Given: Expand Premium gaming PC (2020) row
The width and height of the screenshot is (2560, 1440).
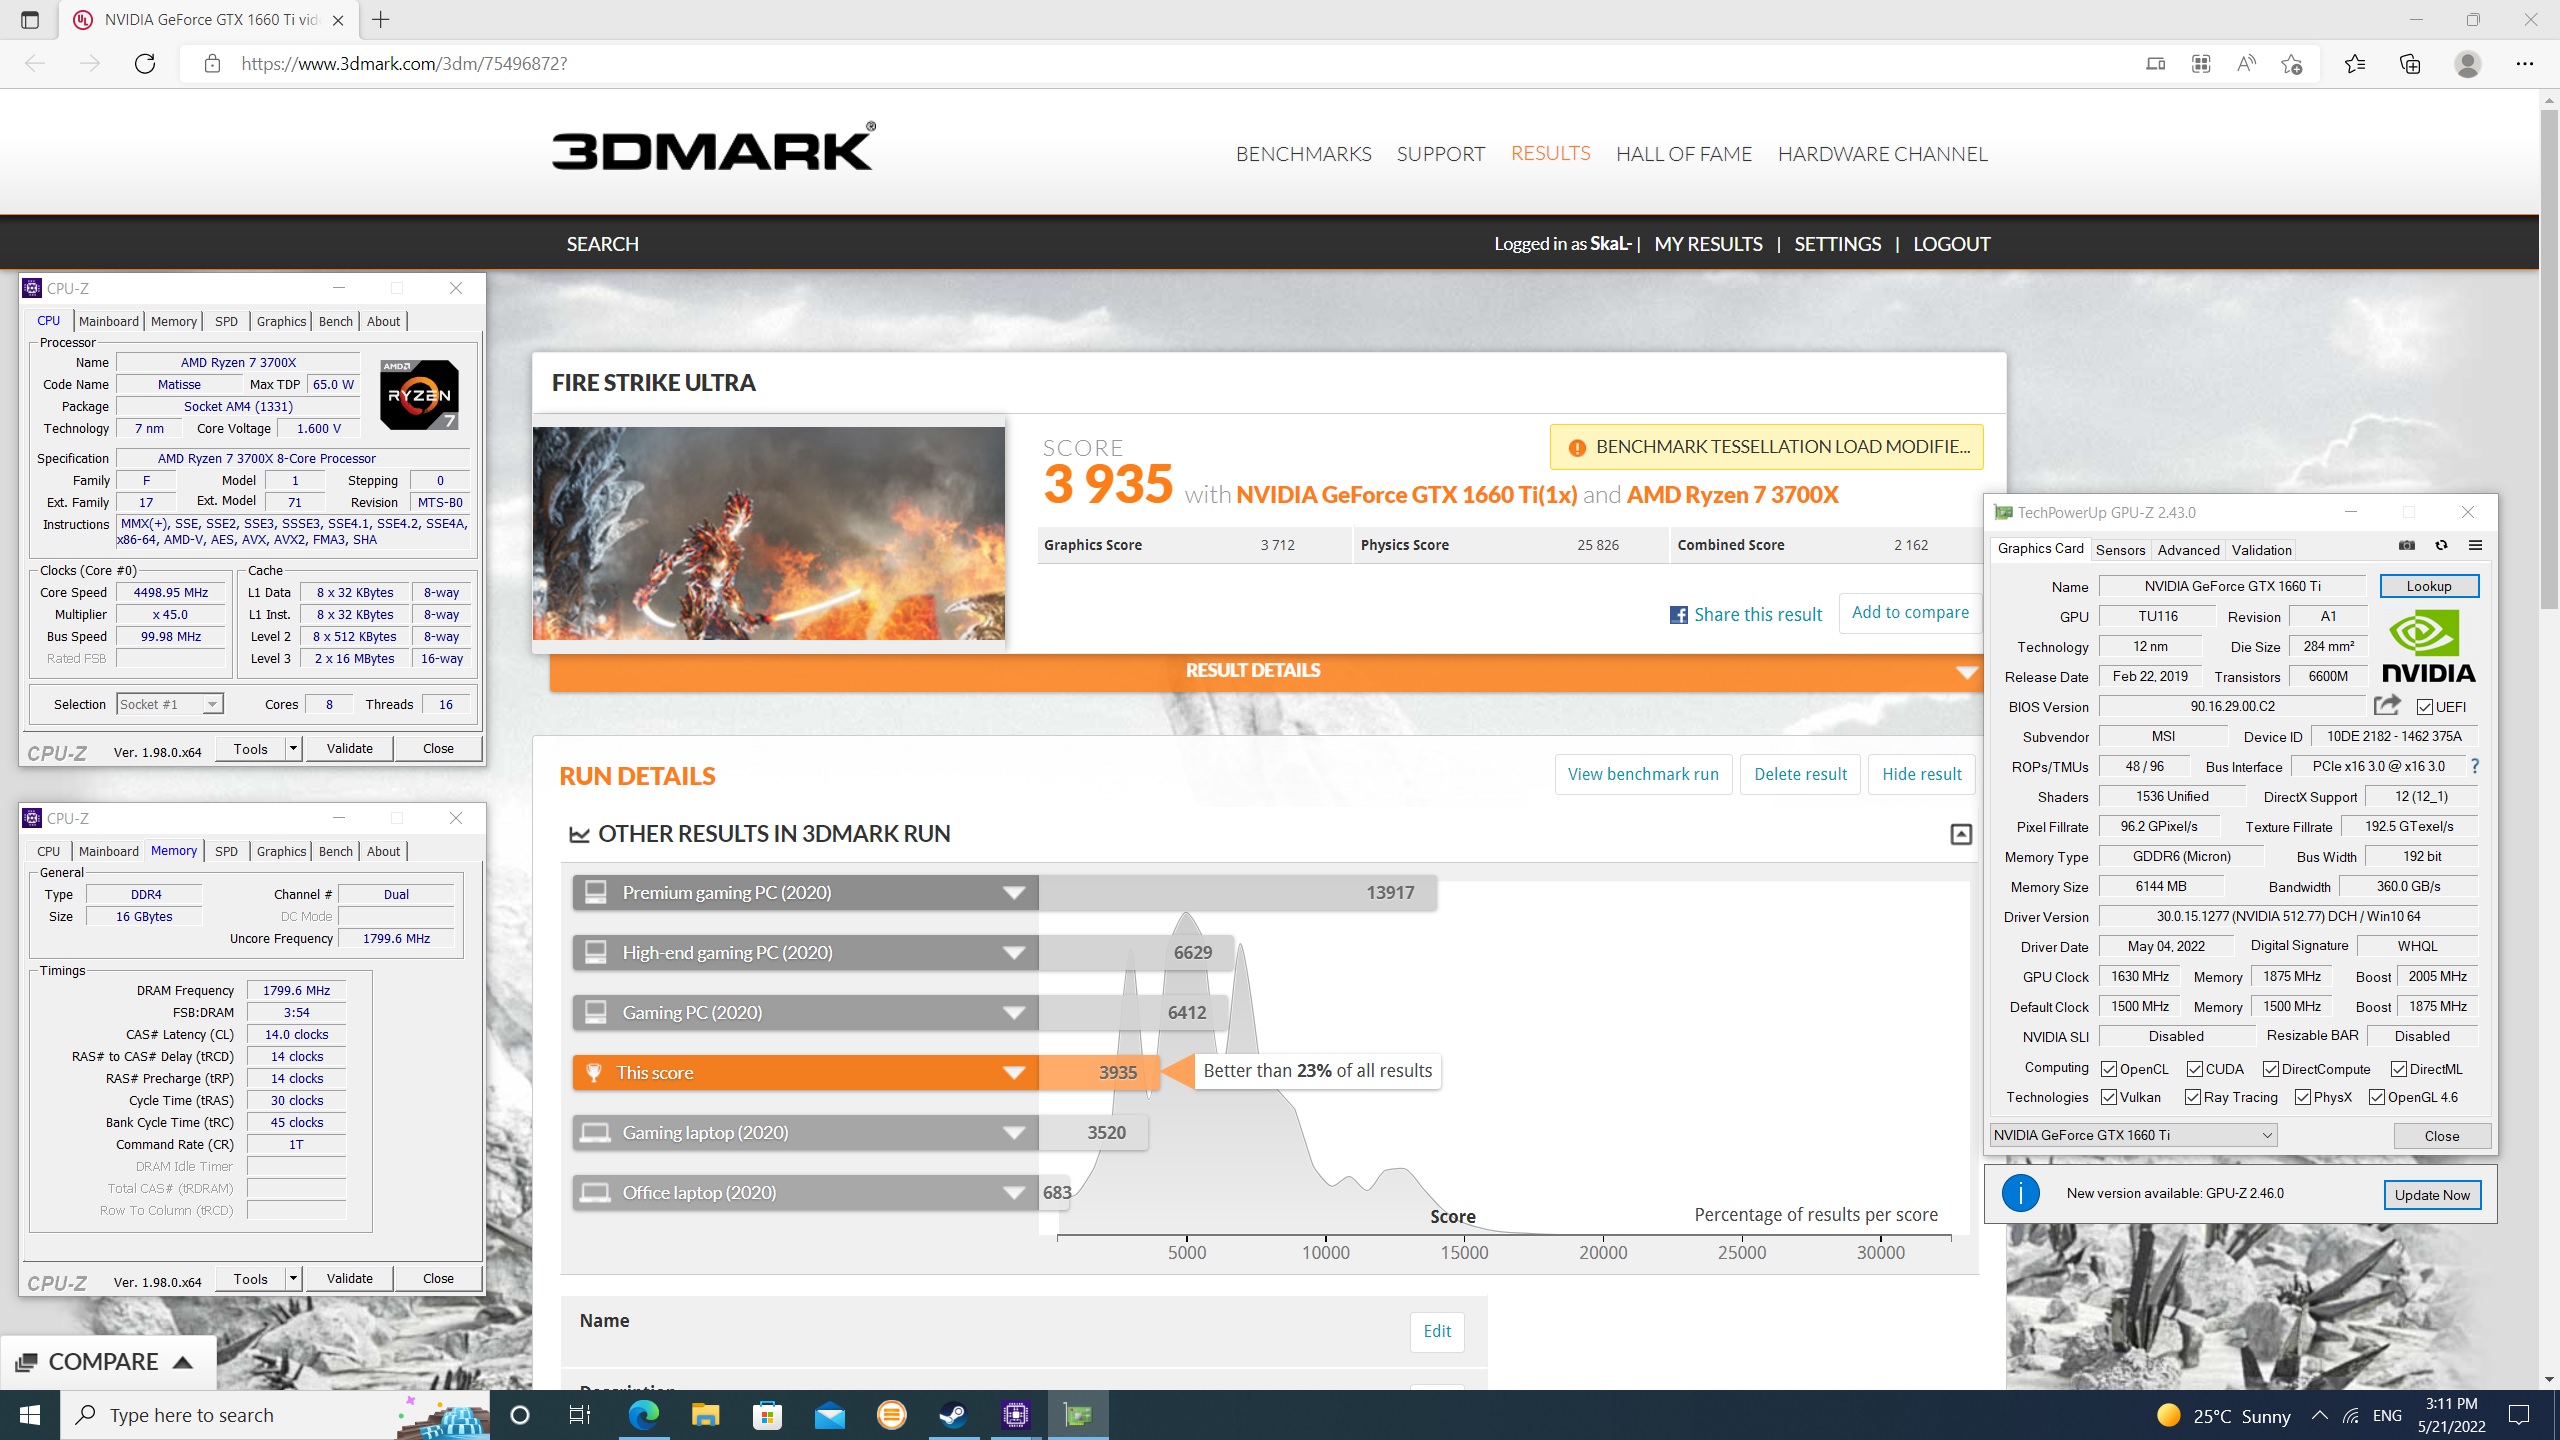Looking at the screenshot, I should [1014, 893].
